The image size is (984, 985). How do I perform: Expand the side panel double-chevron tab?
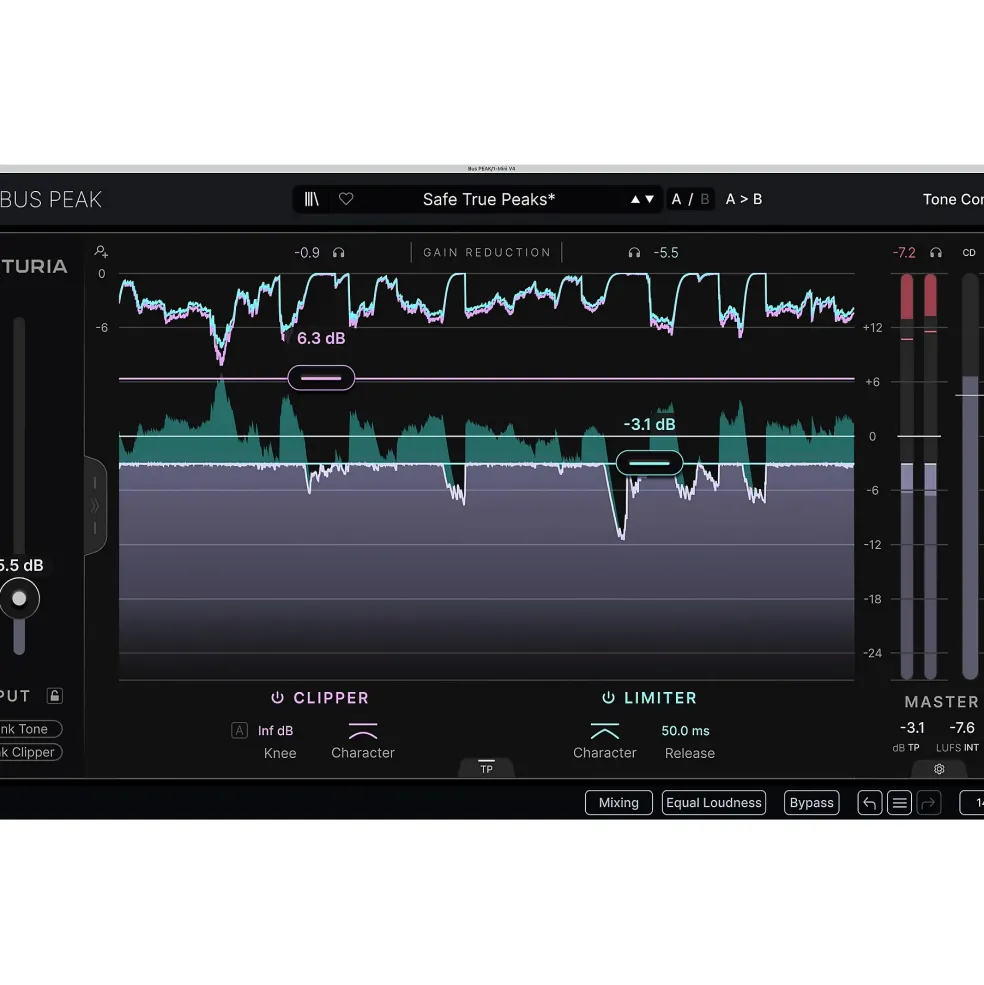(95, 506)
